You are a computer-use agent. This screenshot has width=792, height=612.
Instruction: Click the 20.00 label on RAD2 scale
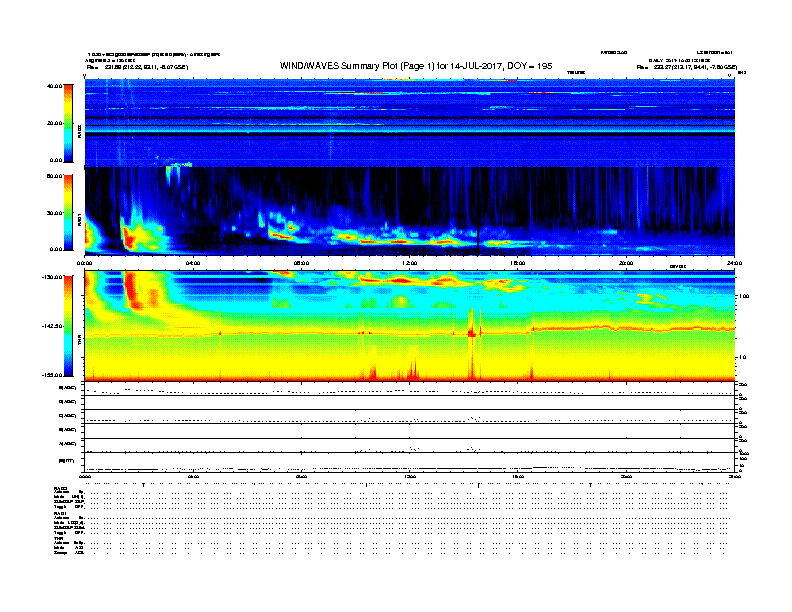[54, 123]
